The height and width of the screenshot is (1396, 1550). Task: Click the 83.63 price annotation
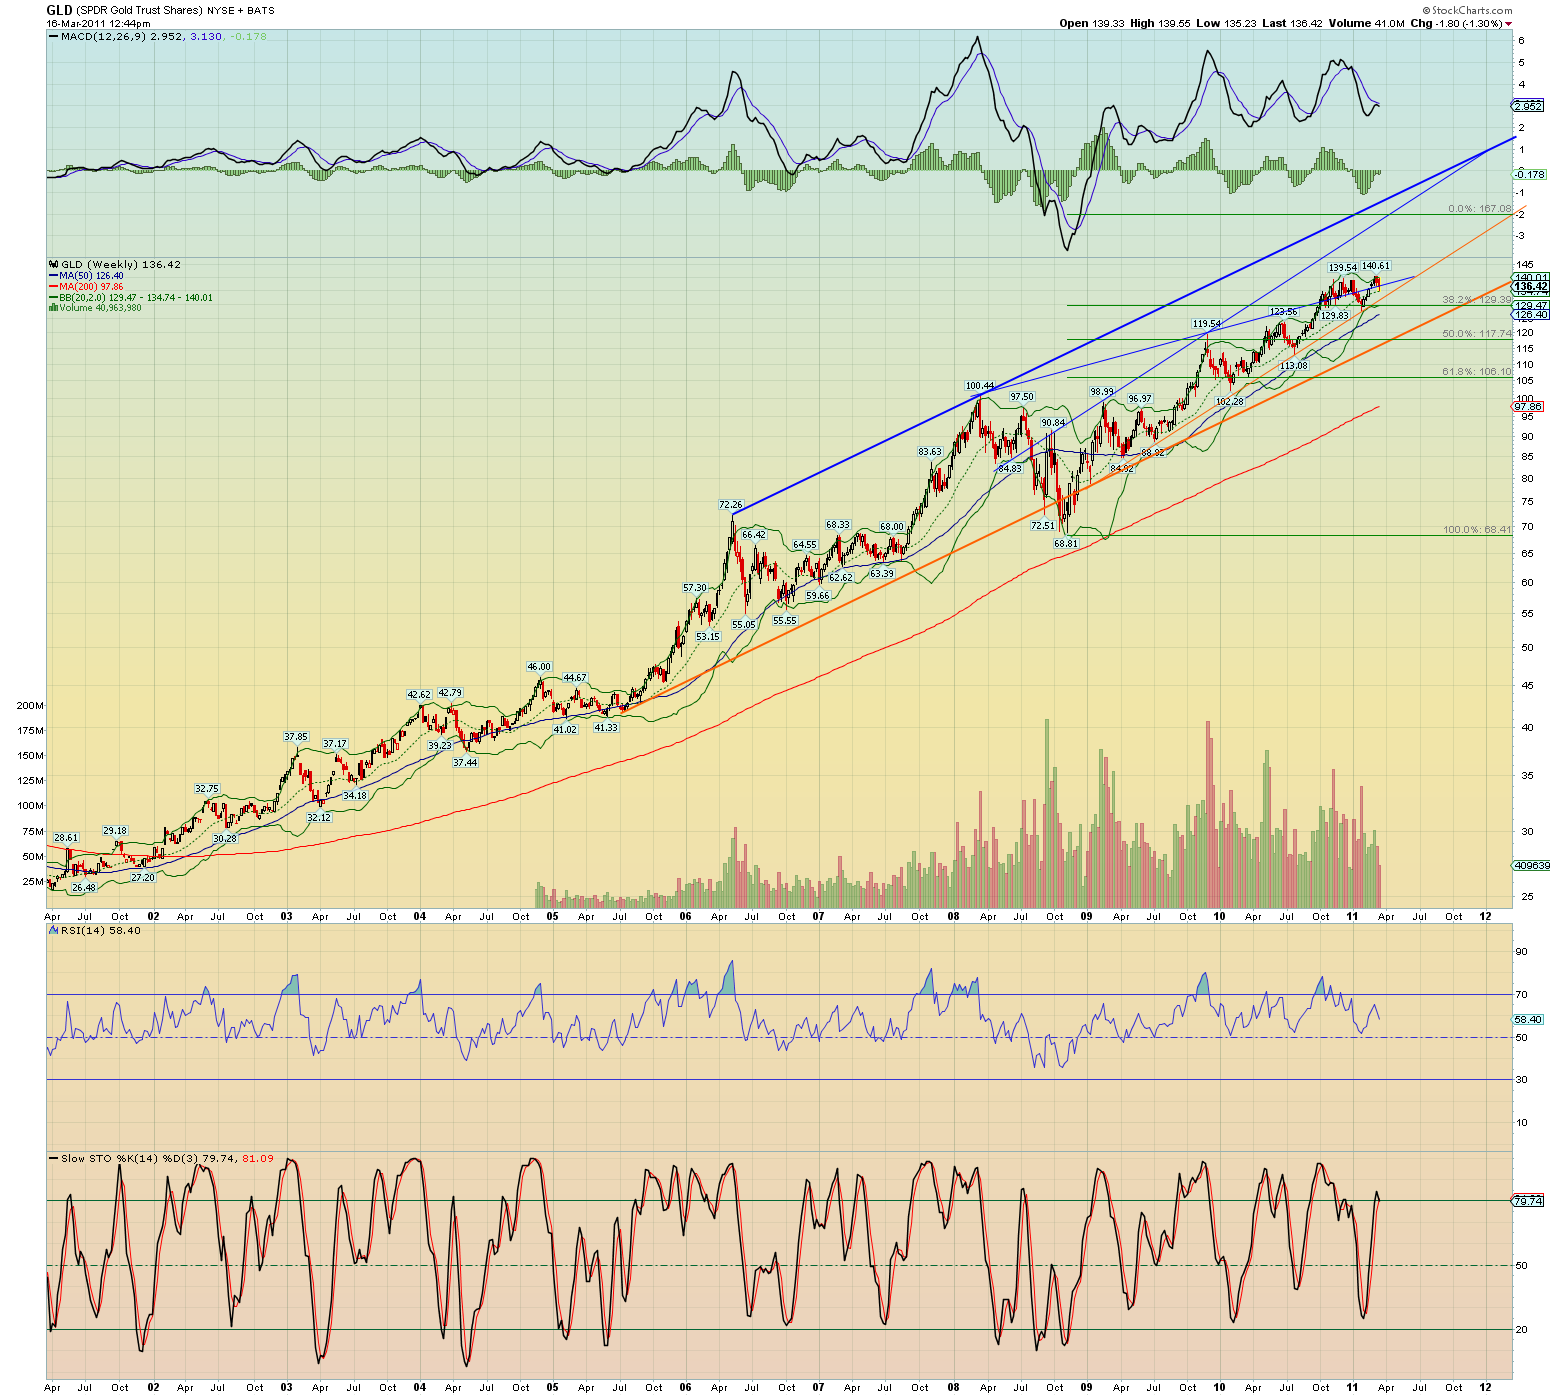(x=930, y=452)
